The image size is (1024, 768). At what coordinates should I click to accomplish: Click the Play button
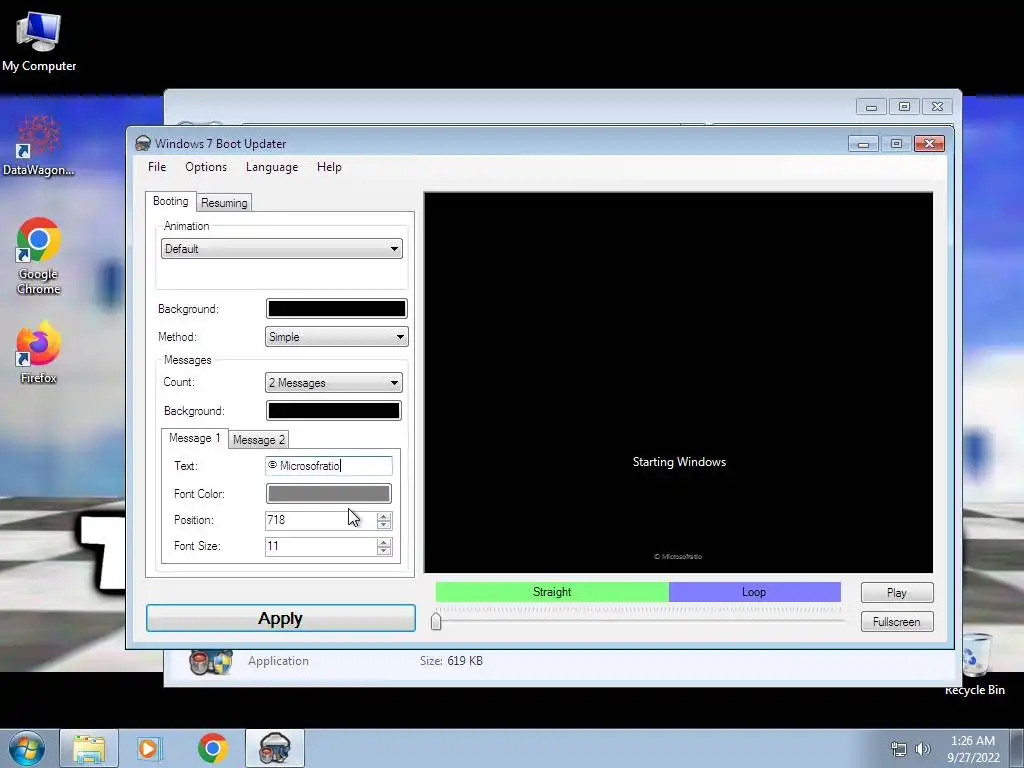(897, 592)
